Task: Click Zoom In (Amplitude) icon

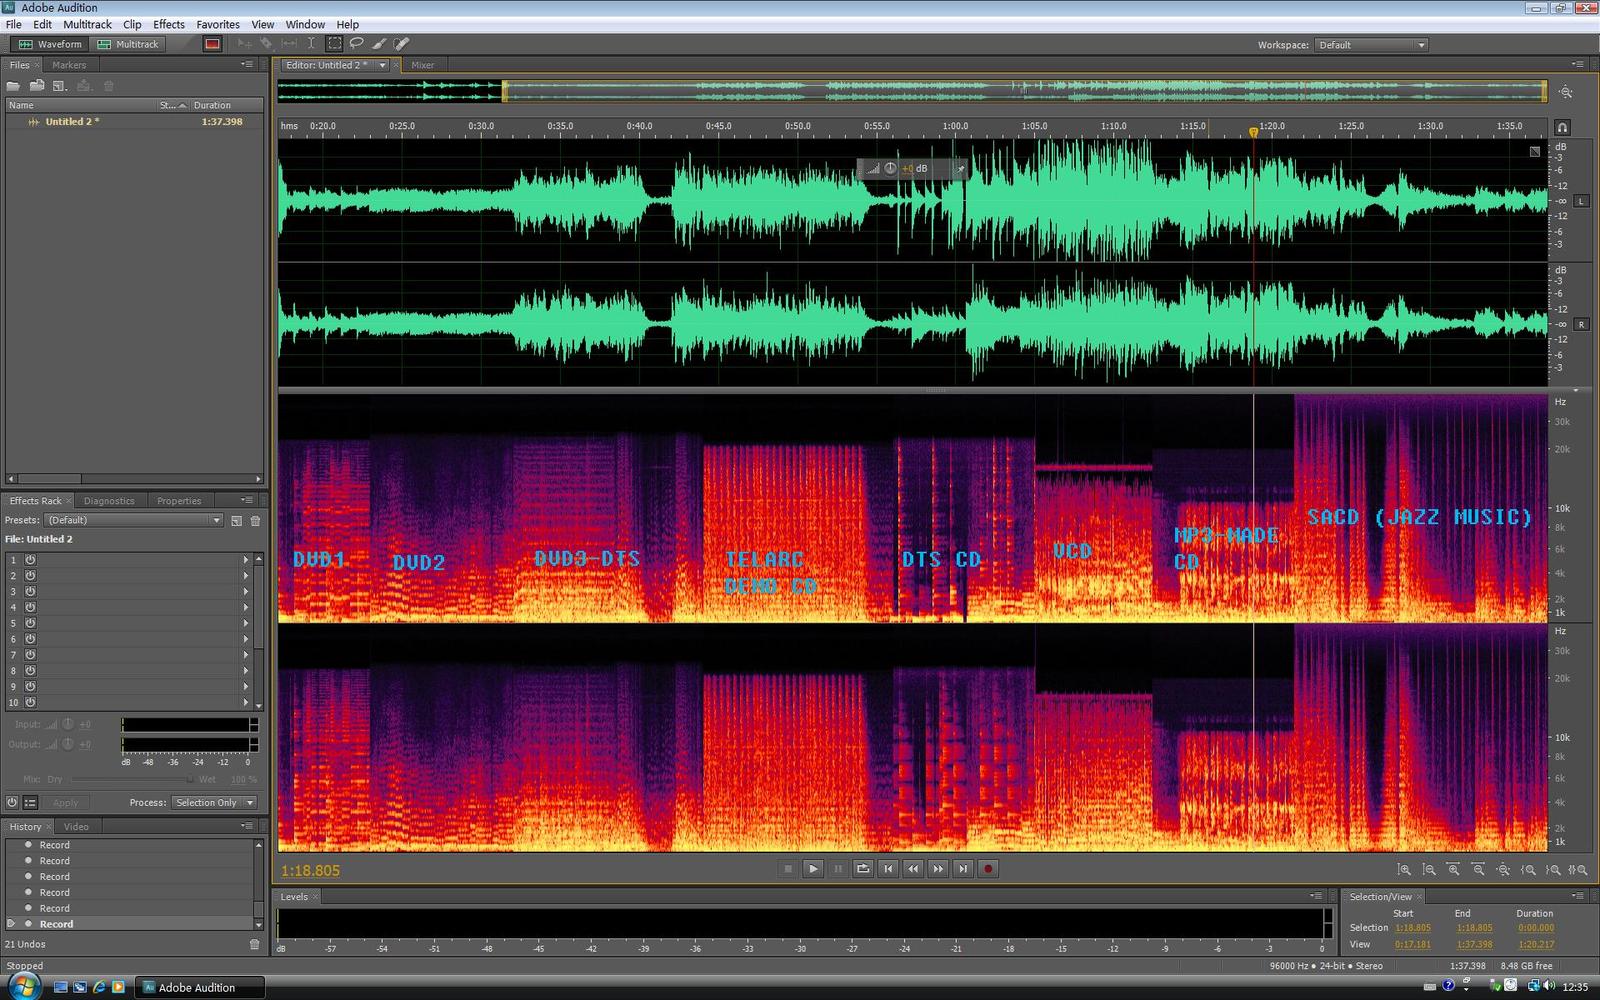Action: tap(1404, 870)
